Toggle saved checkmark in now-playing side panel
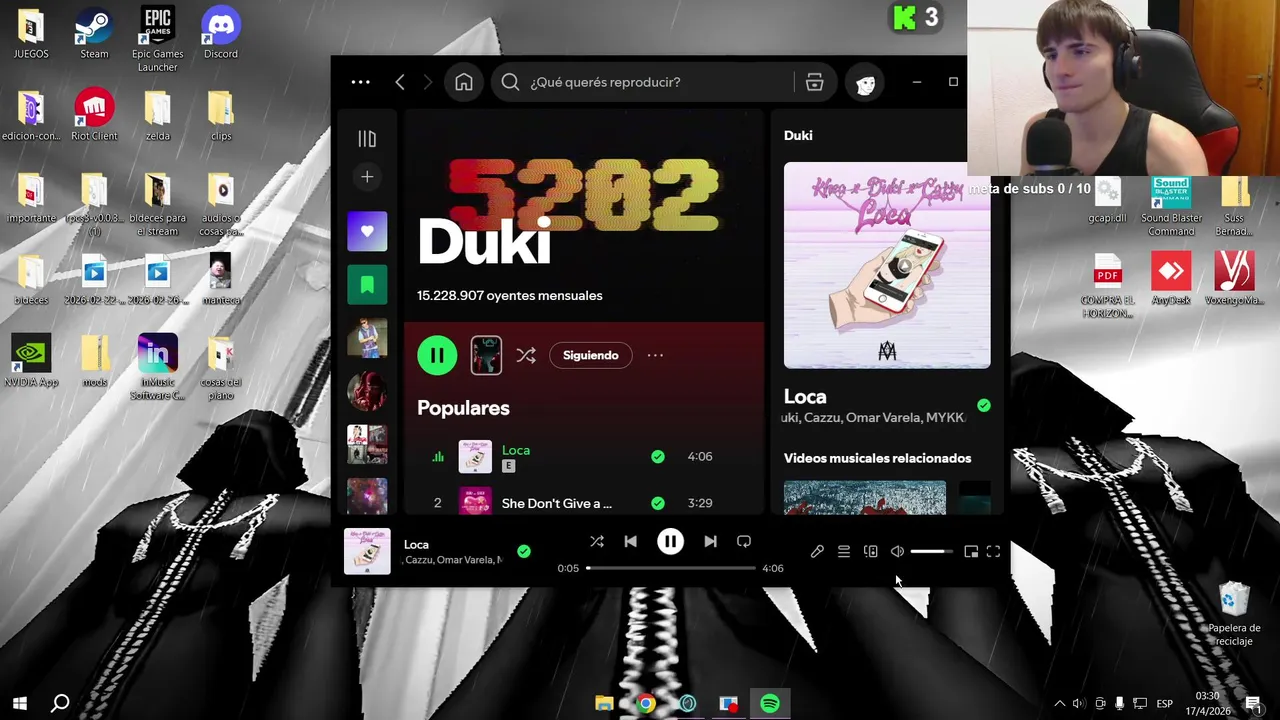This screenshot has width=1280, height=720. (x=984, y=405)
